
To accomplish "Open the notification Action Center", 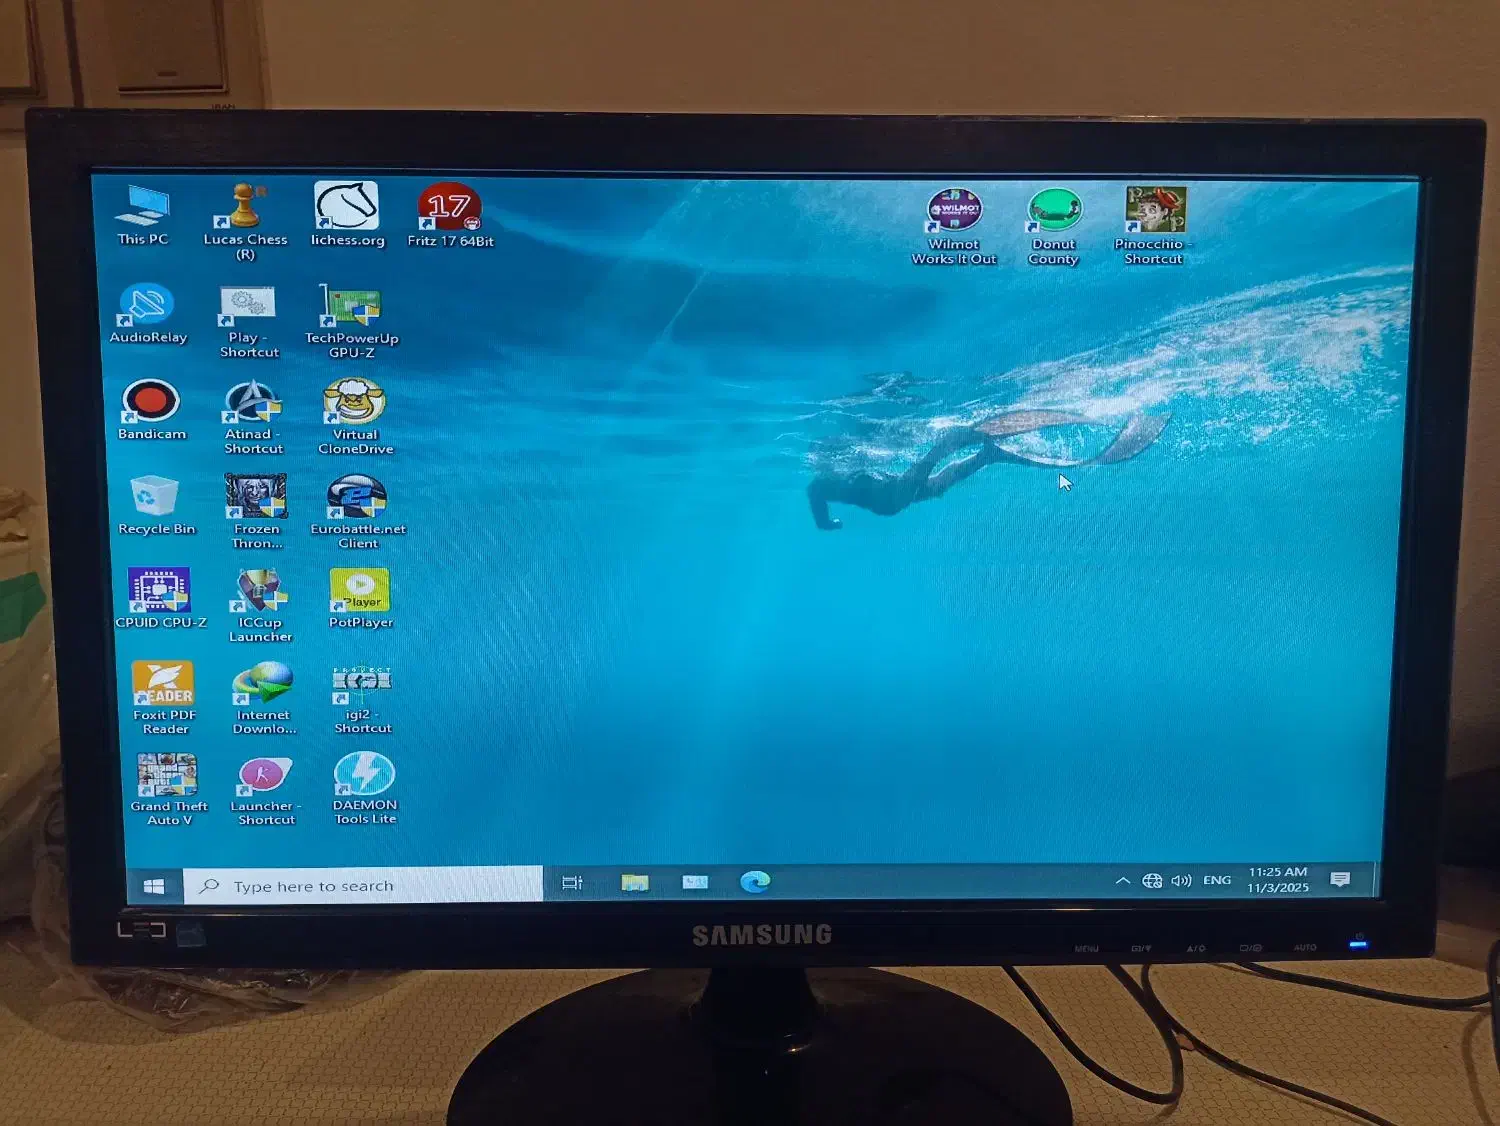I will tap(1340, 880).
